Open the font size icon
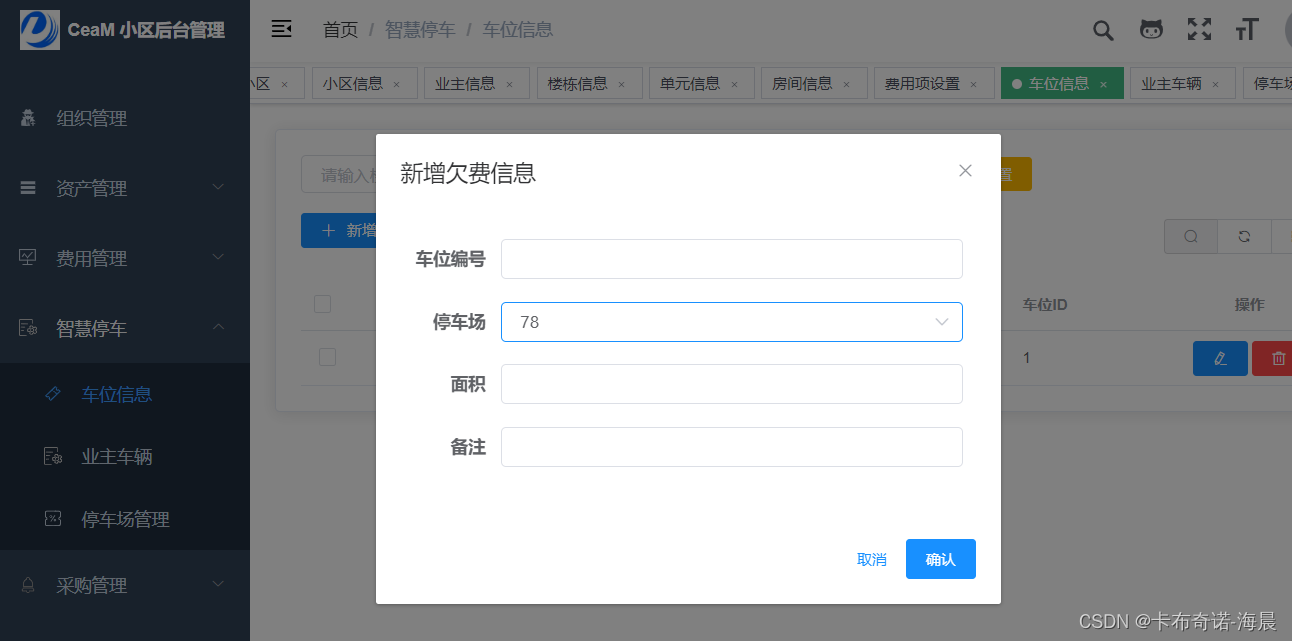 [1246, 30]
